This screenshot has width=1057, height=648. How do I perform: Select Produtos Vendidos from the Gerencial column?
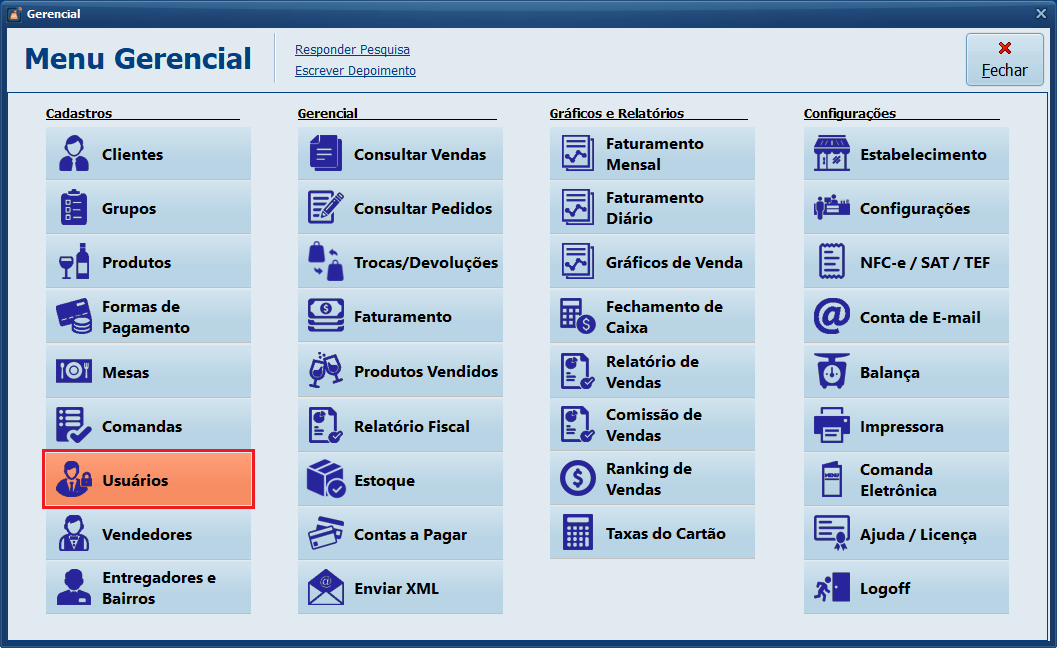(x=400, y=371)
